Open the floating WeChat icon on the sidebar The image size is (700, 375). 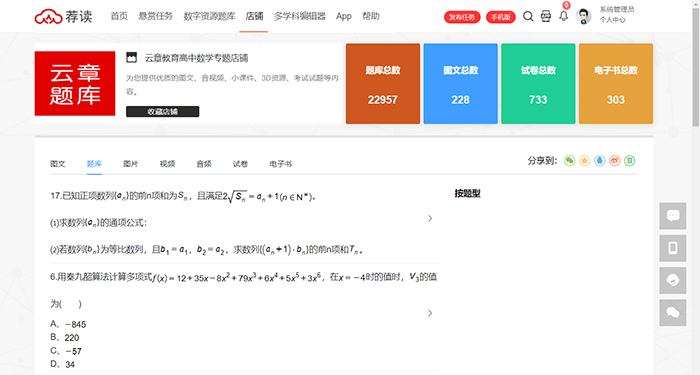pos(673,312)
